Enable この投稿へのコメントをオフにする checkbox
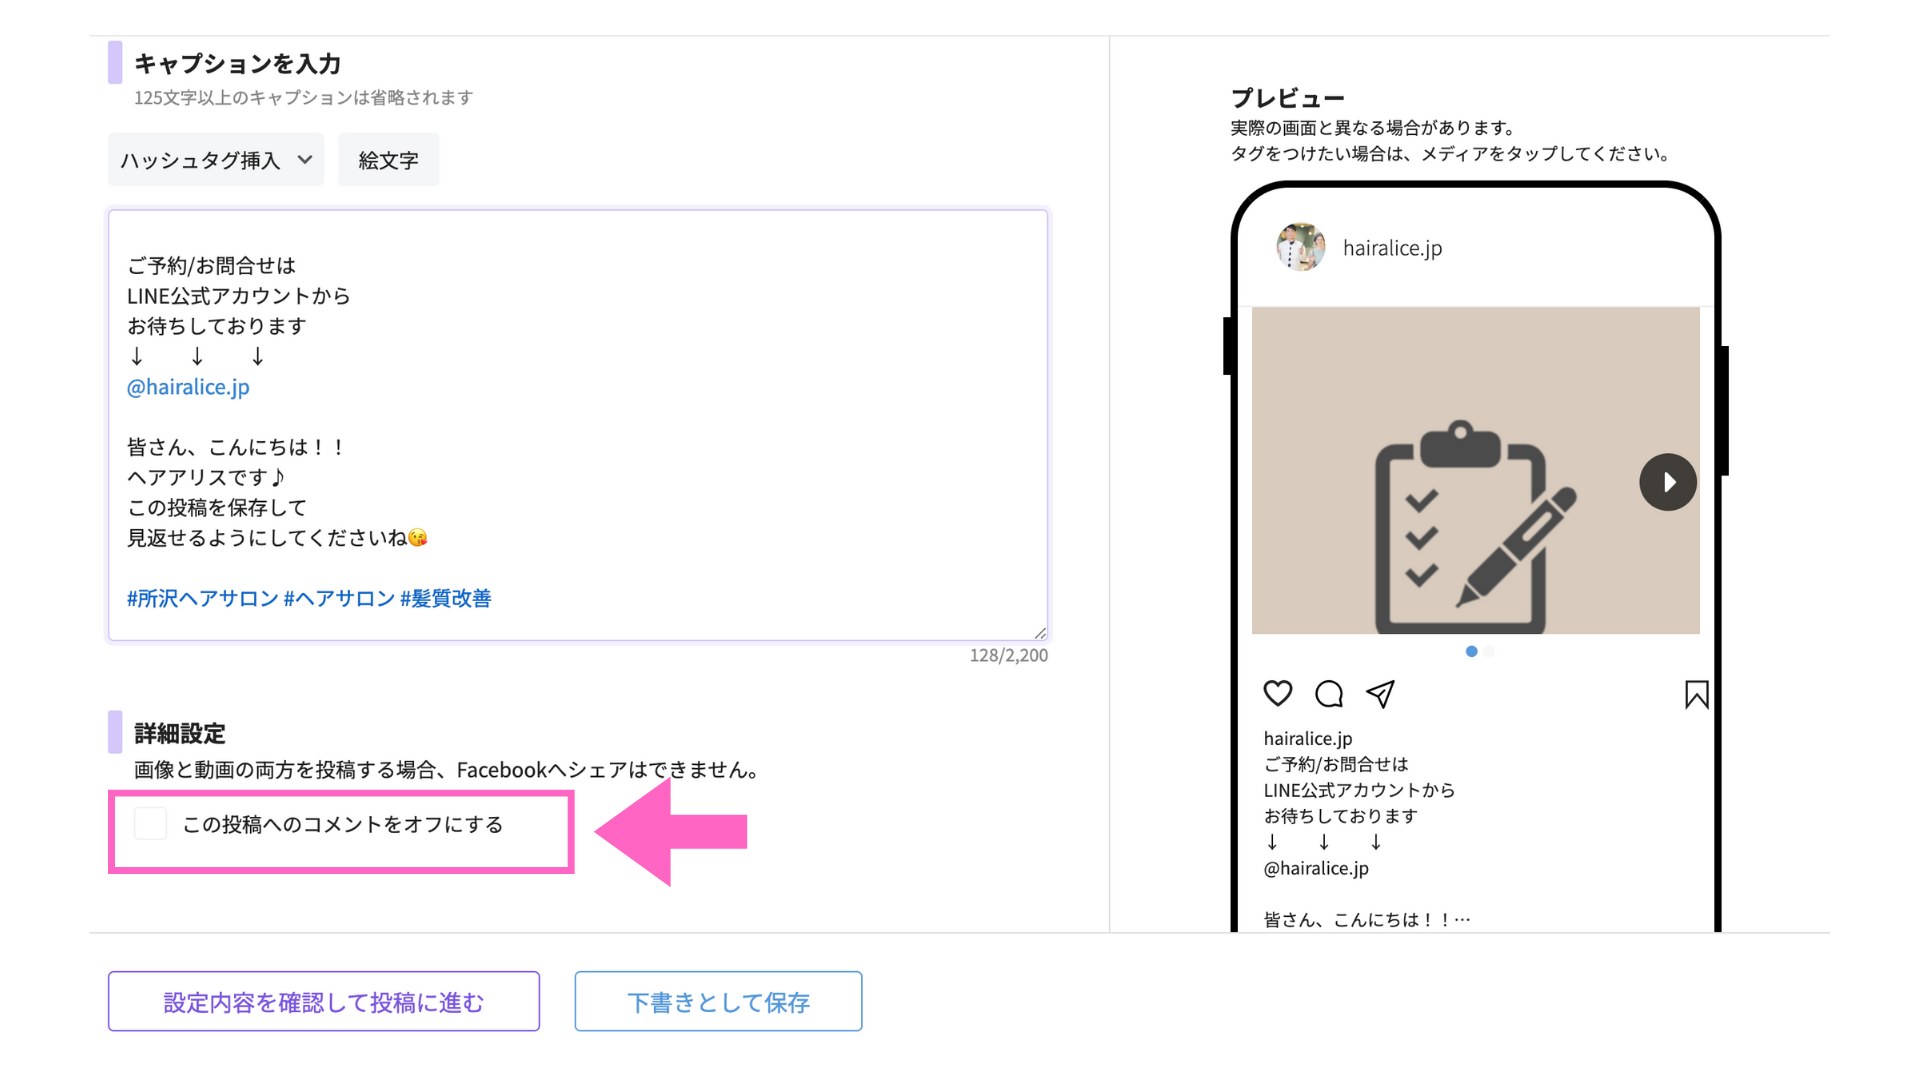The image size is (1920, 1080). [150, 824]
